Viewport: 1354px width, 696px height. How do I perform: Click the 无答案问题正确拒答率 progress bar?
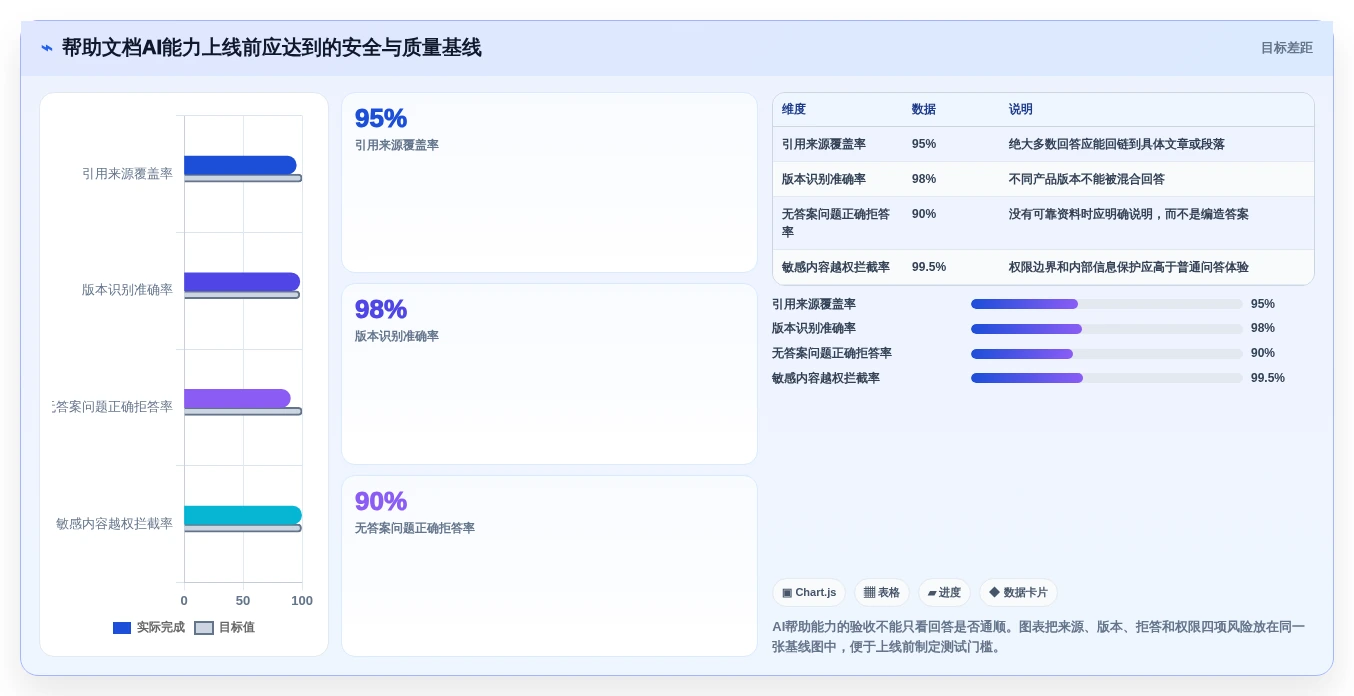(x=1107, y=354)
